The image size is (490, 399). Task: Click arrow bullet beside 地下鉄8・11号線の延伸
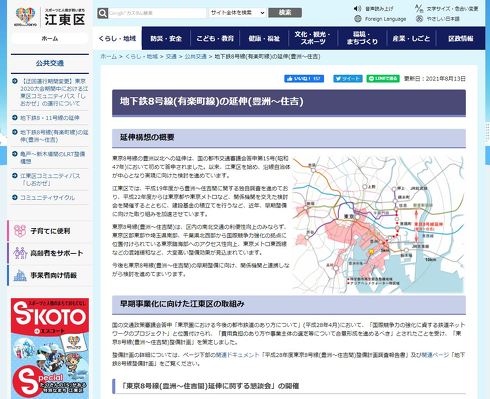click(x=15, y=117)
